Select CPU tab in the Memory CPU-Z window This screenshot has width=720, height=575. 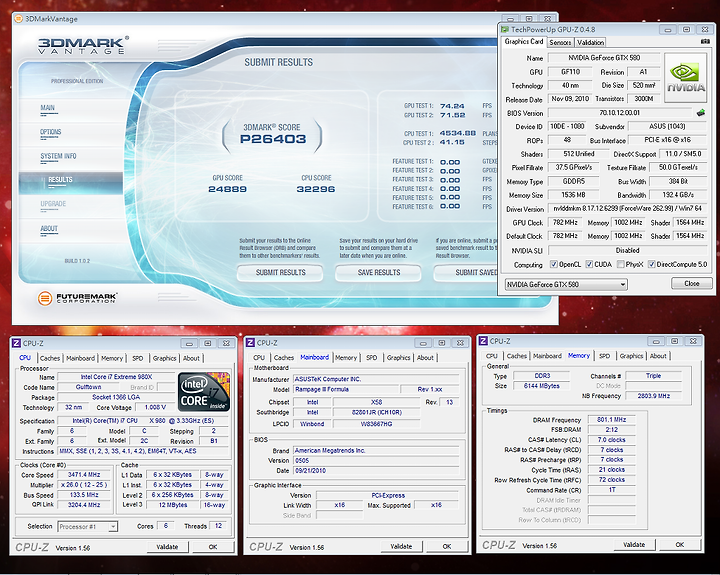point(492,356)
